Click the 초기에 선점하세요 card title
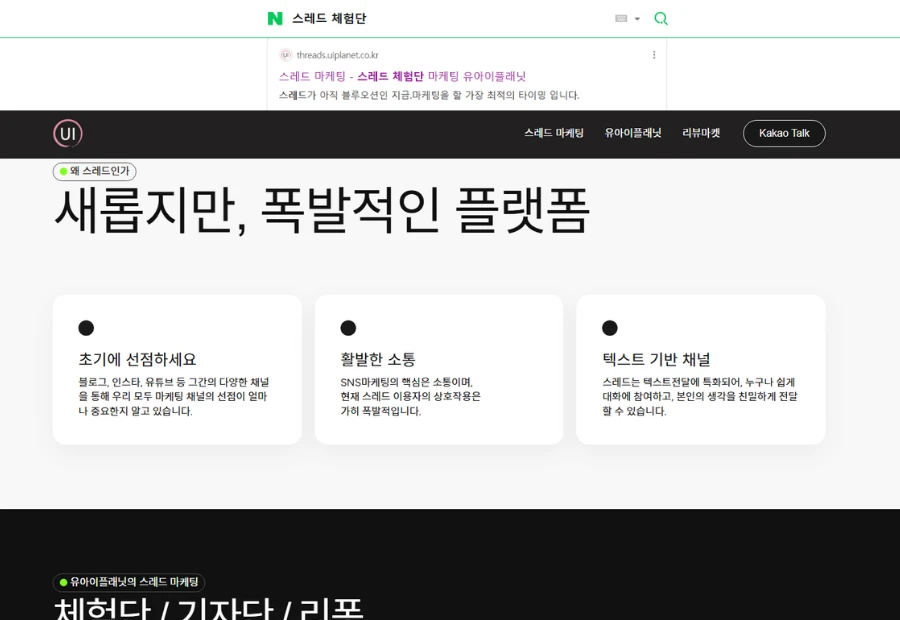Screen dimensions: 900x620 [137, 359]
